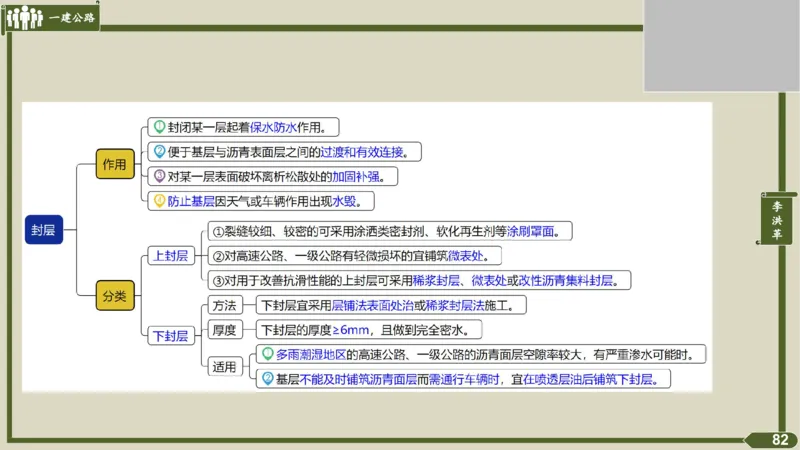
Task: Select the 分类 yellow node
Action: (115, 295)
